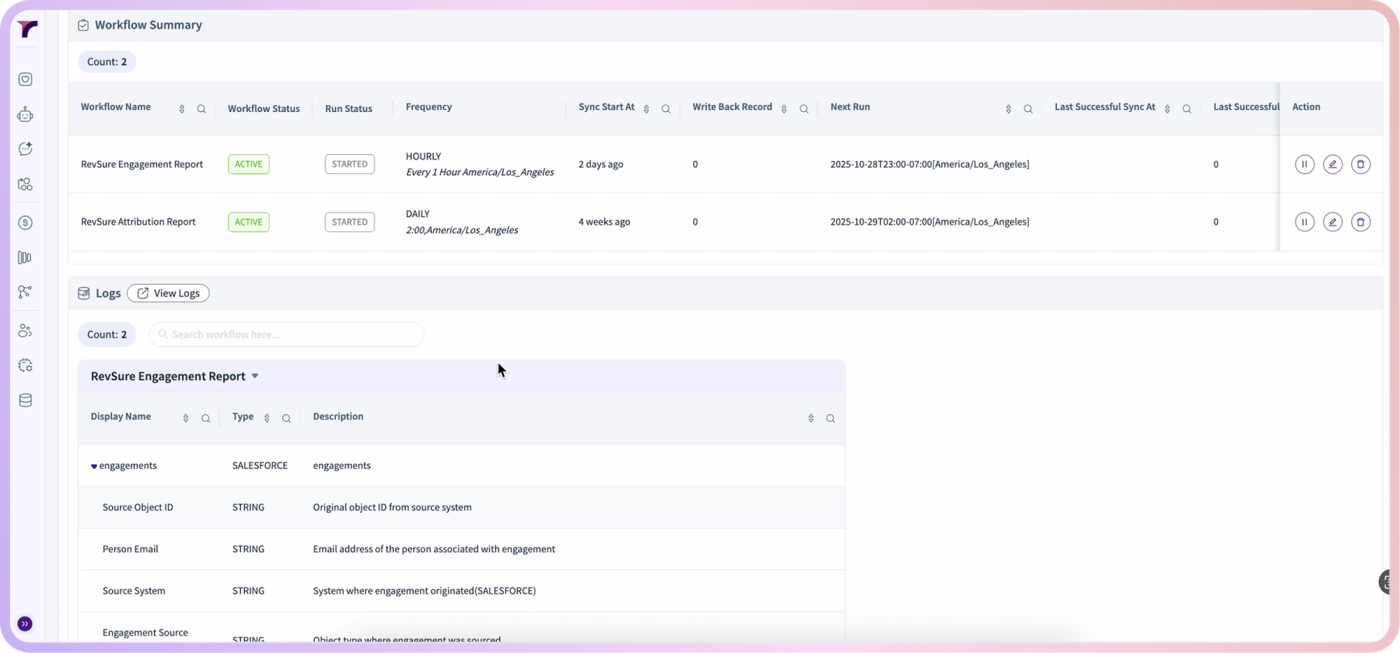Click Count: 2 badge in Logs section

coord(107,334)
